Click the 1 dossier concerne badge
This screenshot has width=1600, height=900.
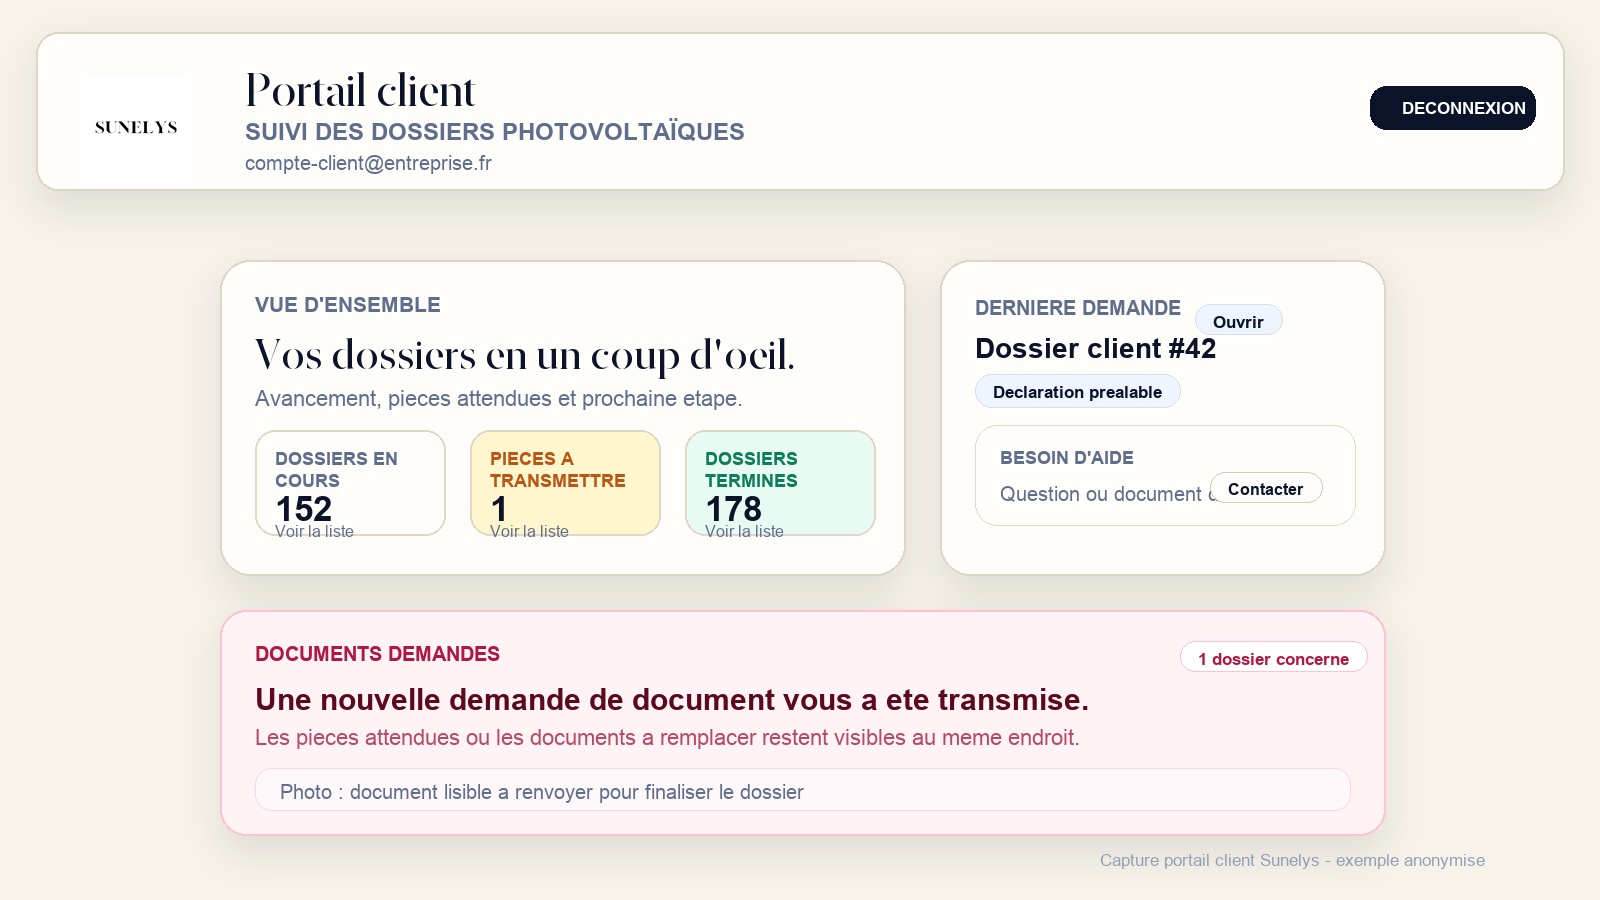coord(1273,658)
